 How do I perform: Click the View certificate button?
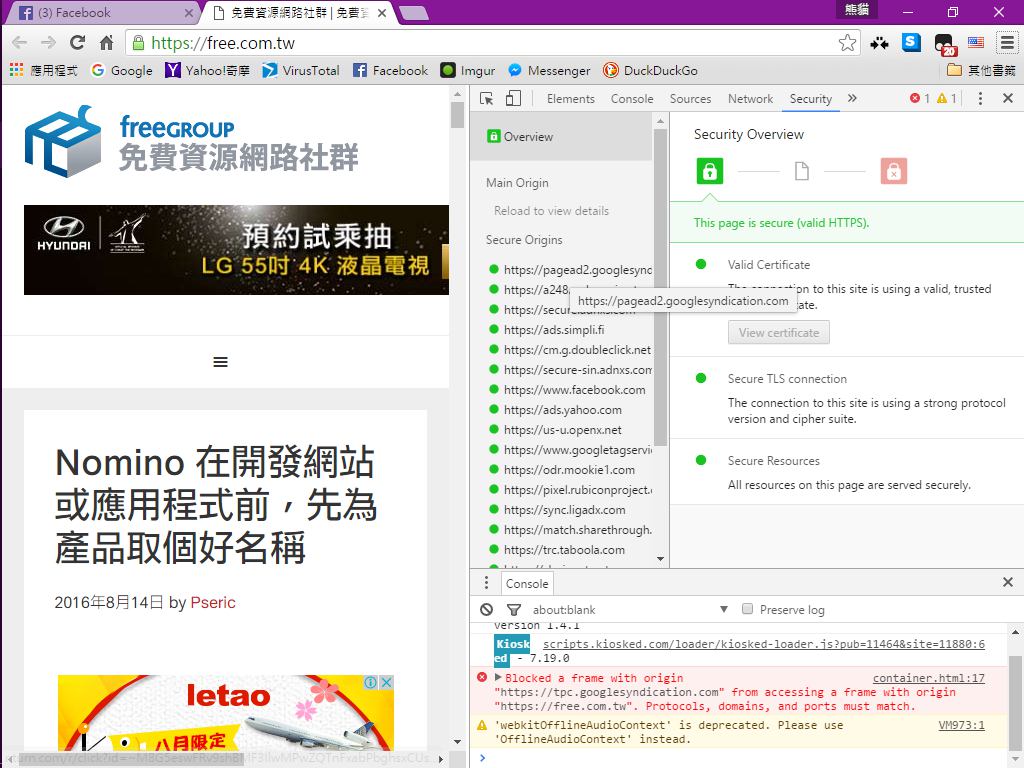click(778, 333)
